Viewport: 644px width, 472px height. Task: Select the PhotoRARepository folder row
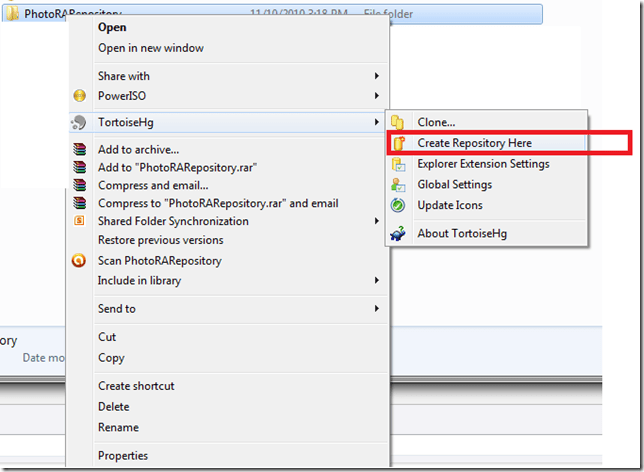(x=300, y=13)
